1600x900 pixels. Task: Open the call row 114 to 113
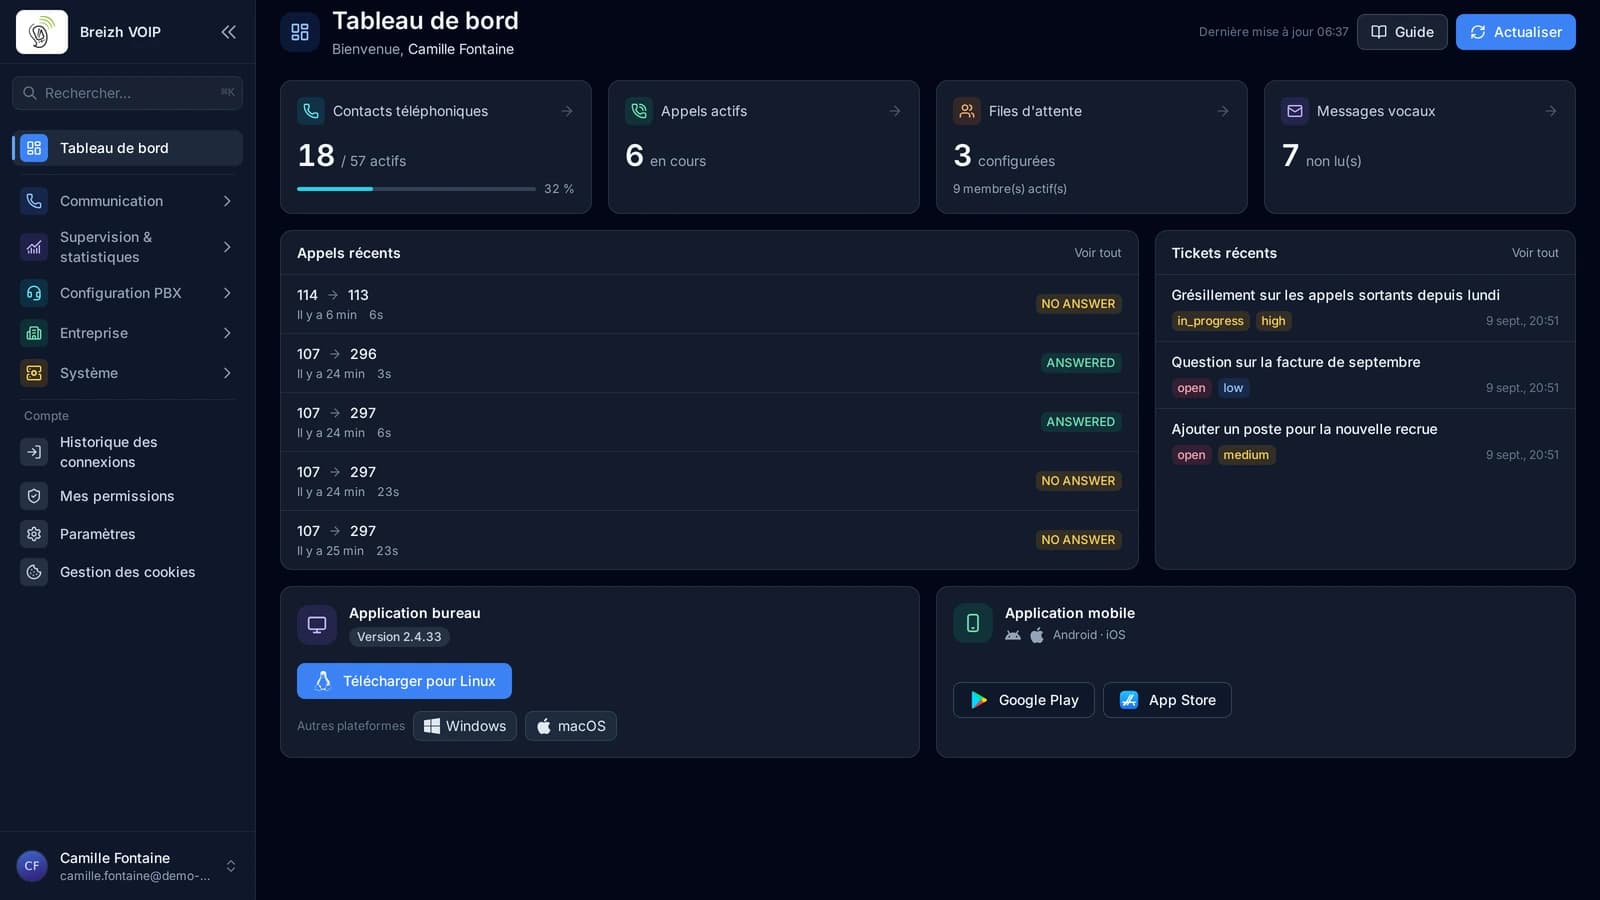709,304
